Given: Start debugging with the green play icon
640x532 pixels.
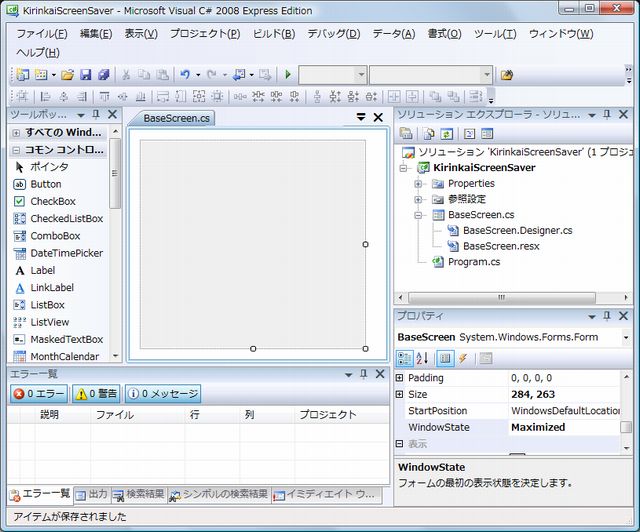Looking at the screenshot, I should tap(288, 75).
